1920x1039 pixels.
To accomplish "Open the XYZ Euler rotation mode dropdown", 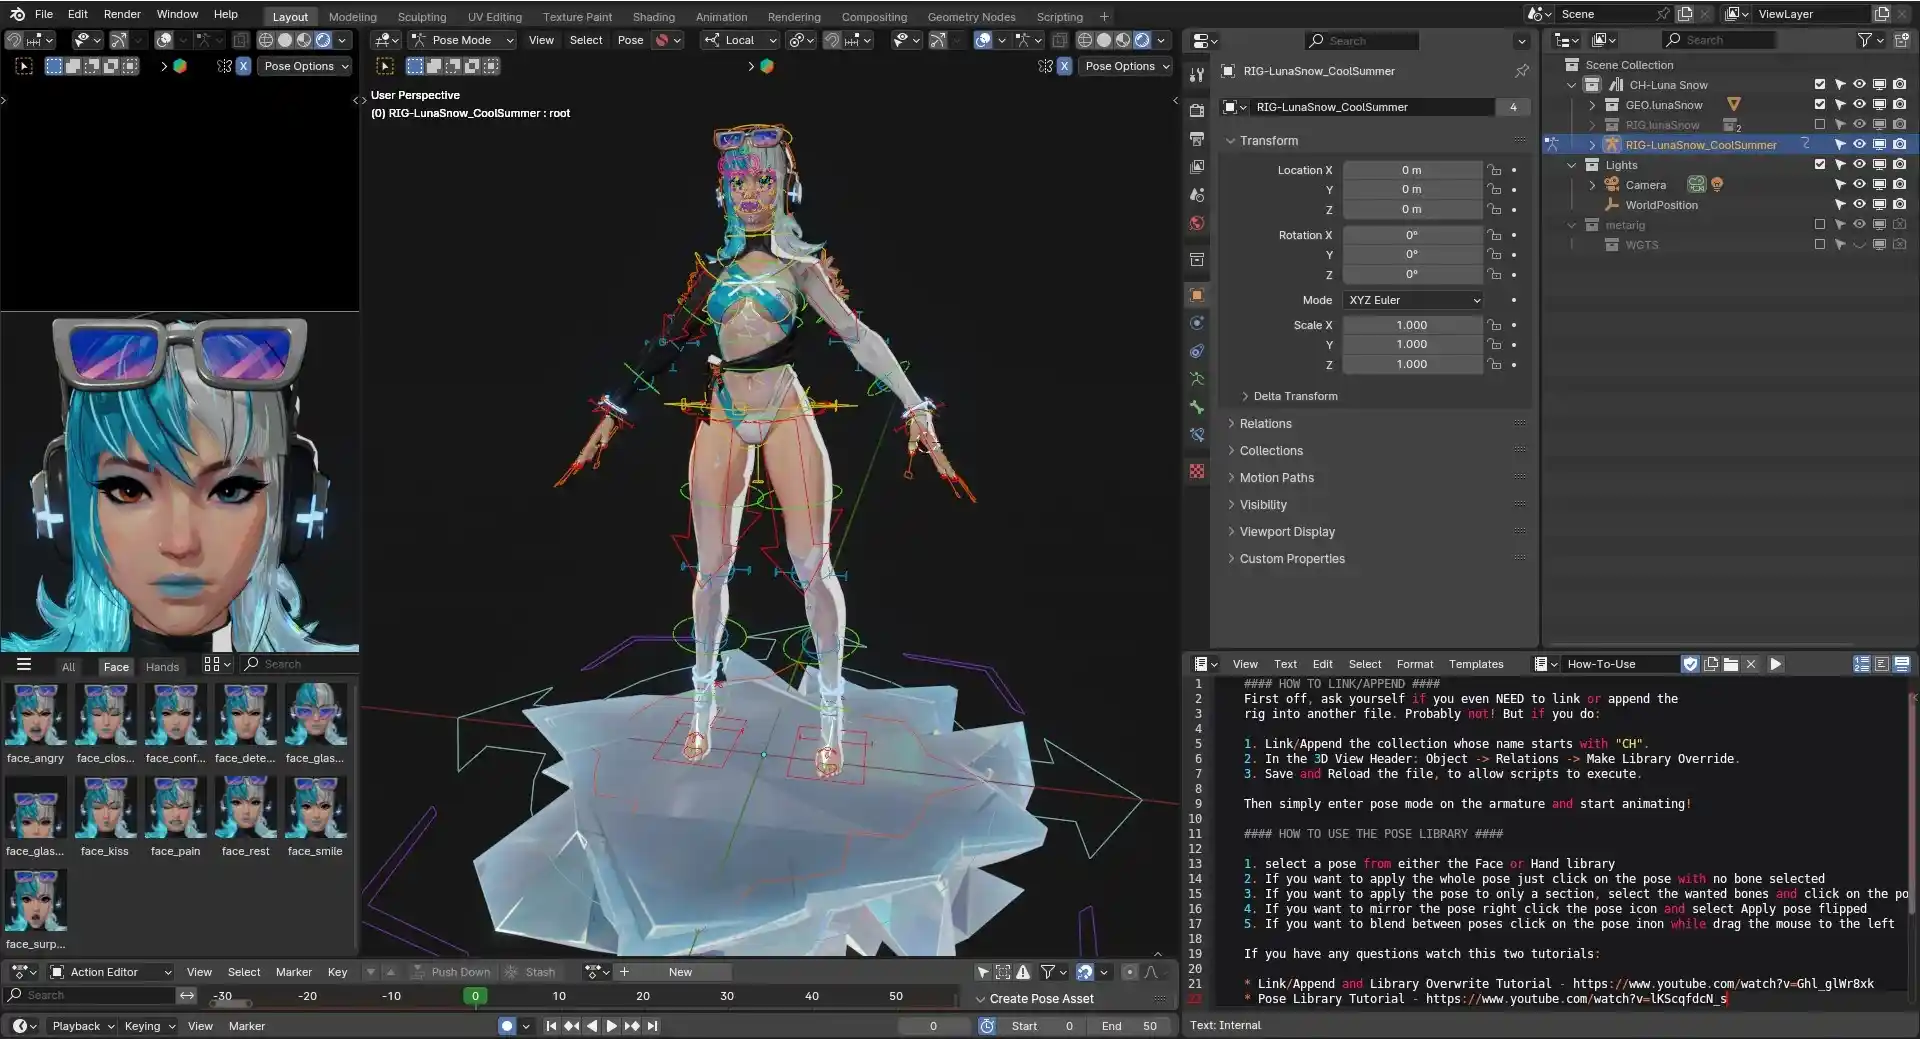I will pos(1413,300).
